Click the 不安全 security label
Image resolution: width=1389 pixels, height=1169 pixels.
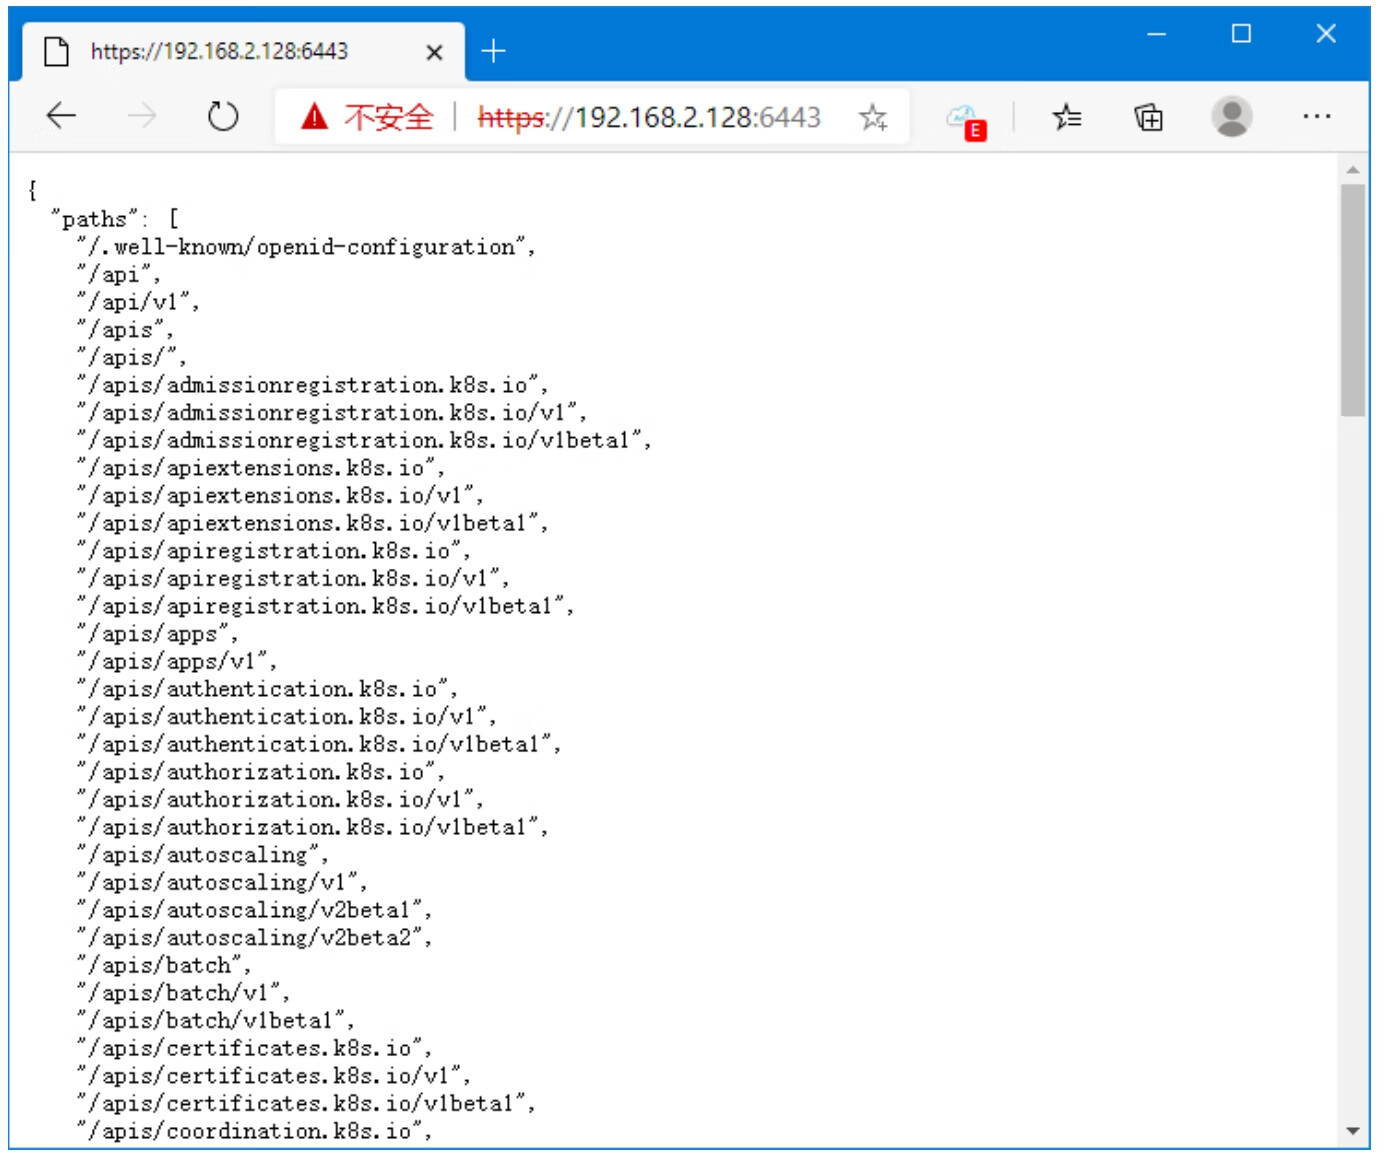tap(389, 117)
